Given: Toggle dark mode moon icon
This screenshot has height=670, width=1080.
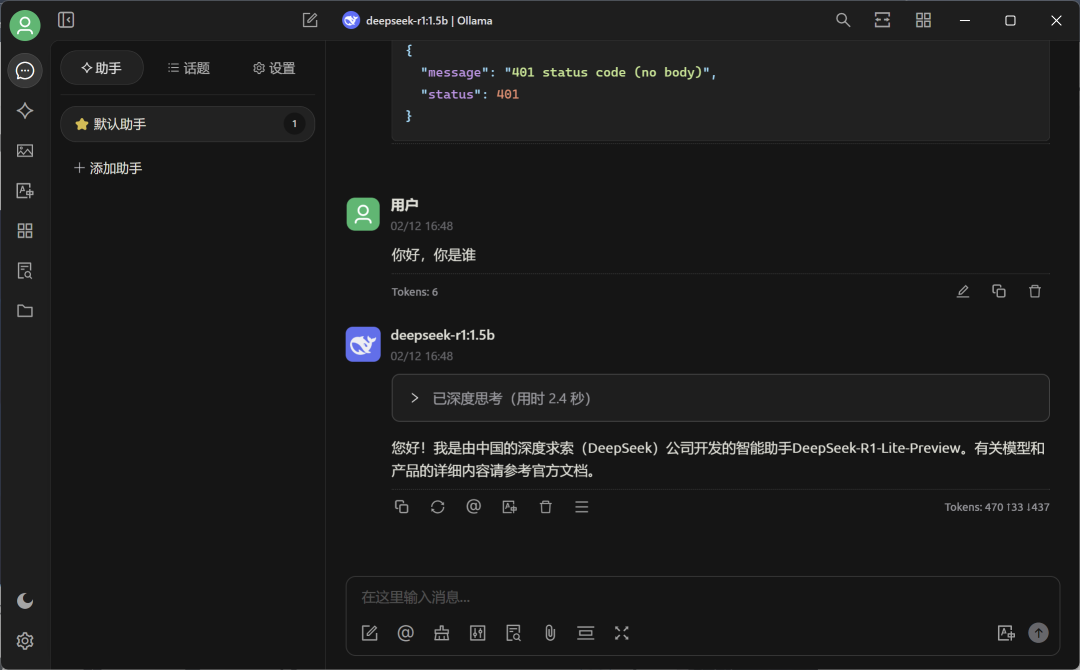Looking at the screenshot, I should pos(25,601).
